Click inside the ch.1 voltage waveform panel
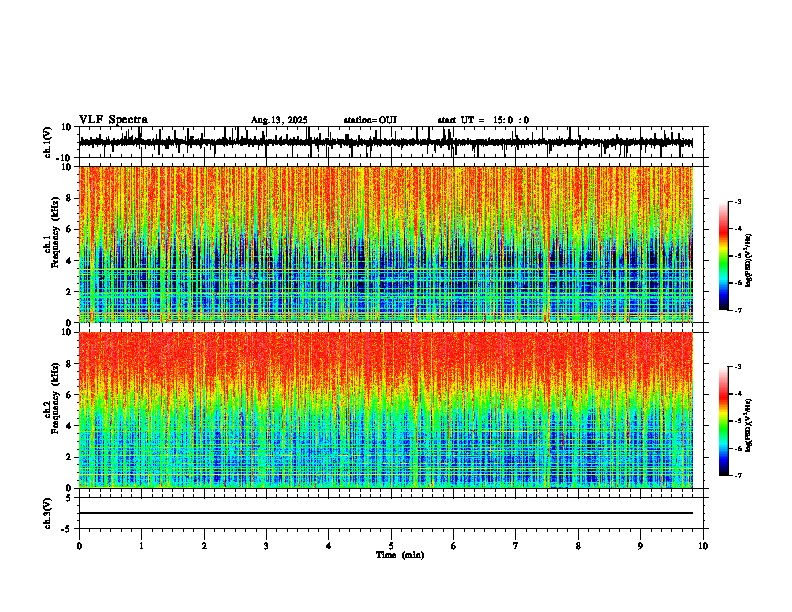 point(391,142)
